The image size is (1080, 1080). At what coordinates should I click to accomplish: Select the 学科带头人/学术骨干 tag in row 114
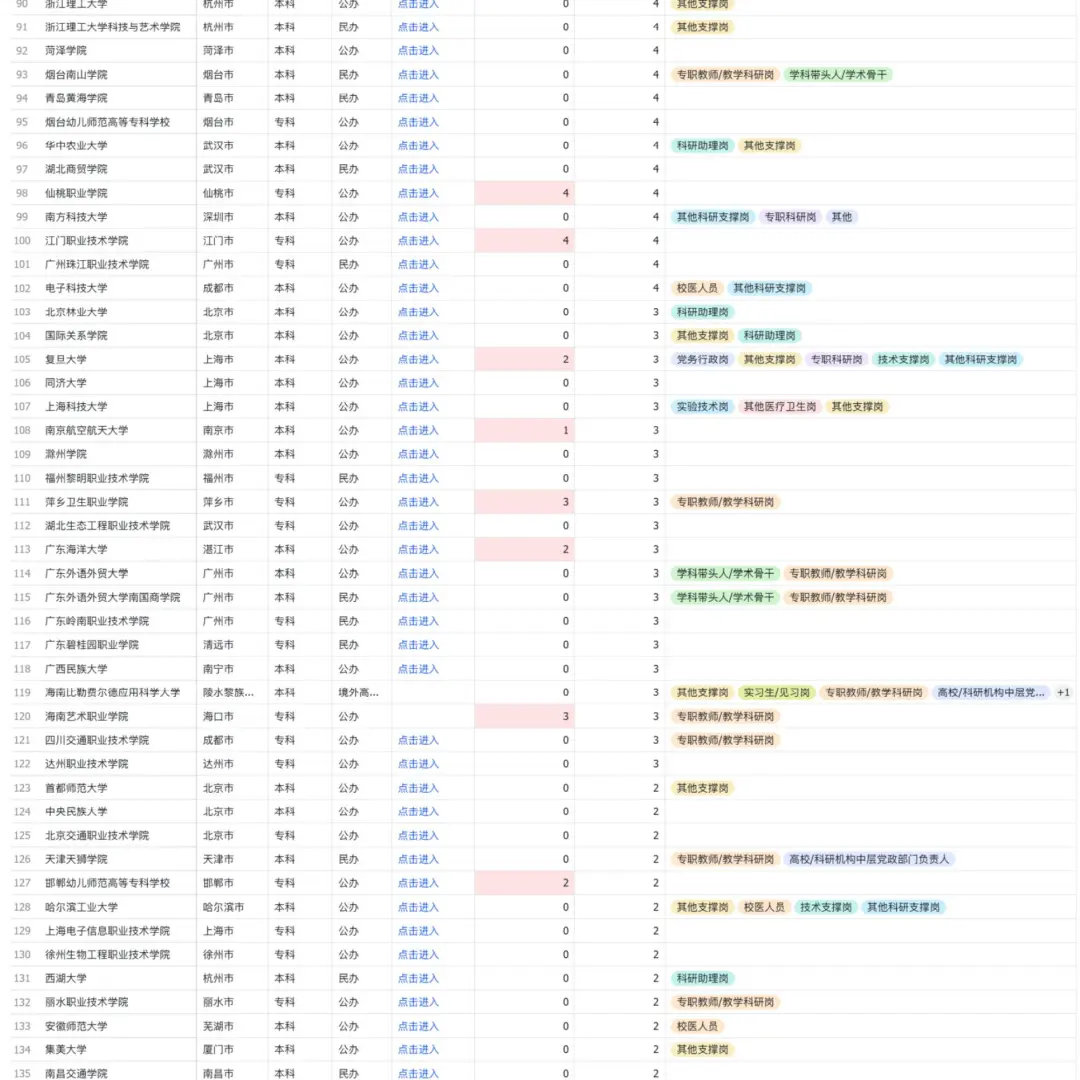coord(725,573)
